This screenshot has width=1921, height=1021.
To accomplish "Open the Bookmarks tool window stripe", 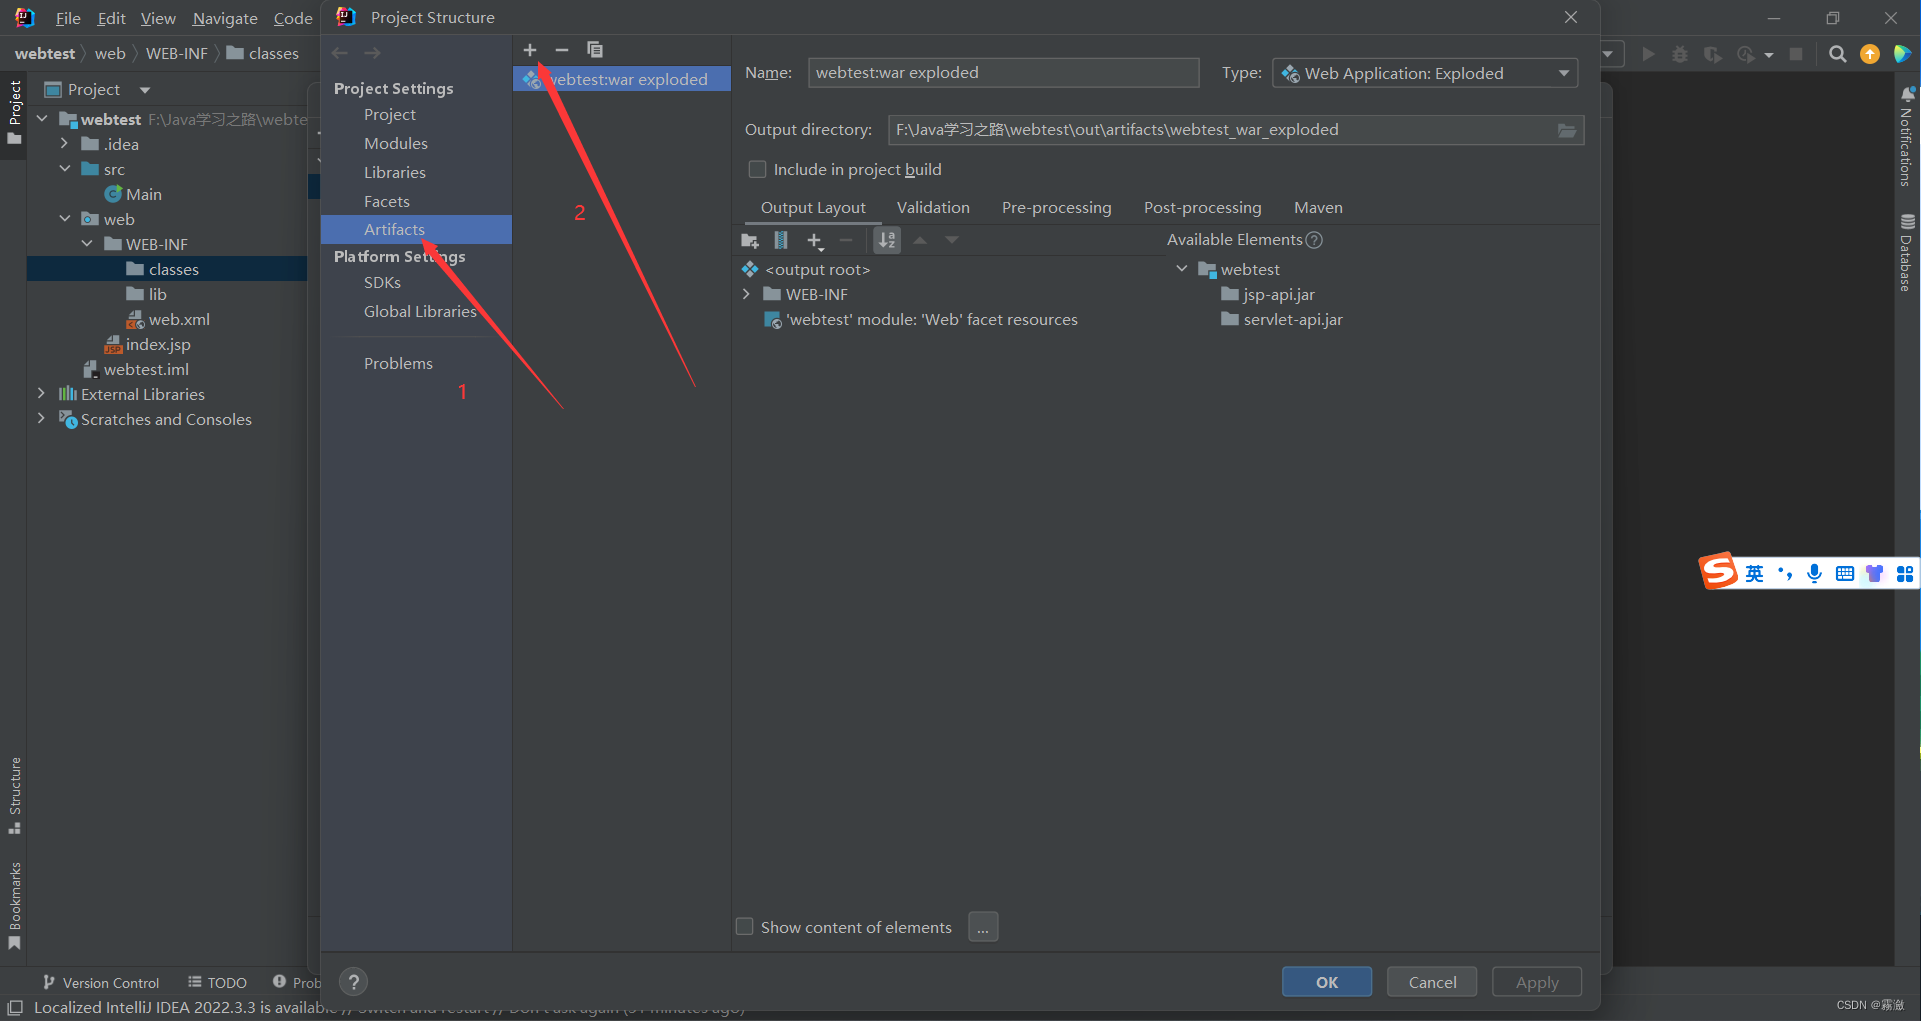I will point(15,906).
